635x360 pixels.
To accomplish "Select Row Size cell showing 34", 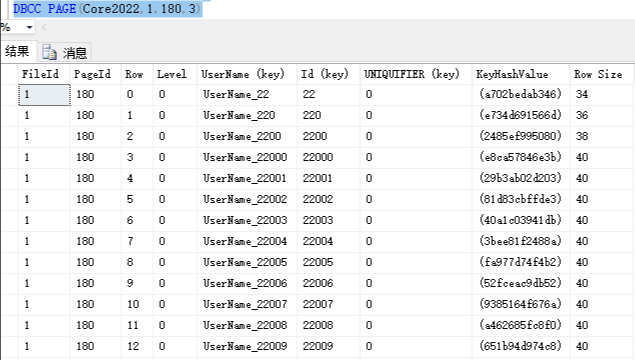I will [602, 94].
